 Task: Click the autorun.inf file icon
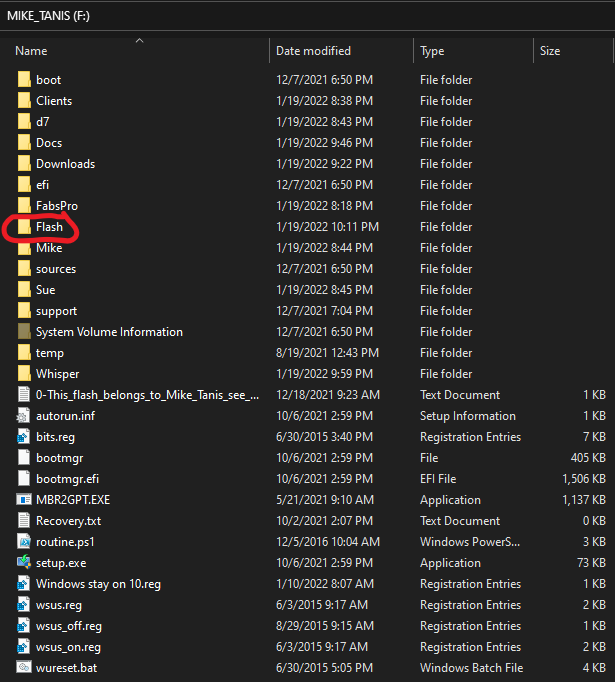(23, 416)
